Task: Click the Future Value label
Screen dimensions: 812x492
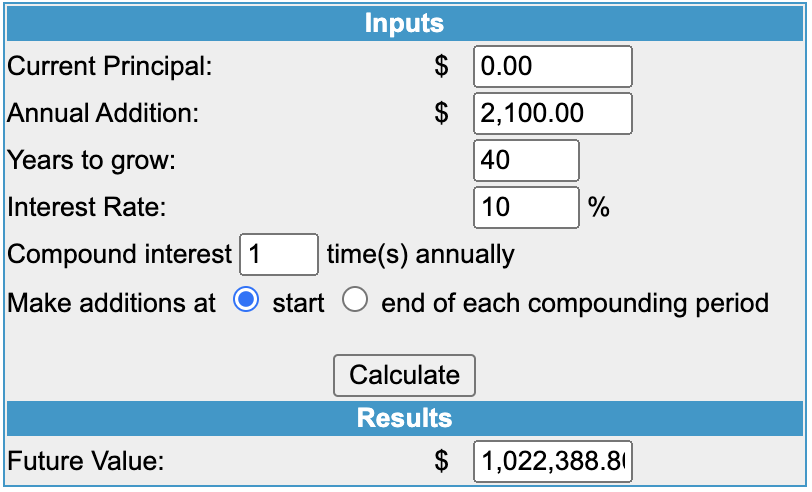Action: 85,461
